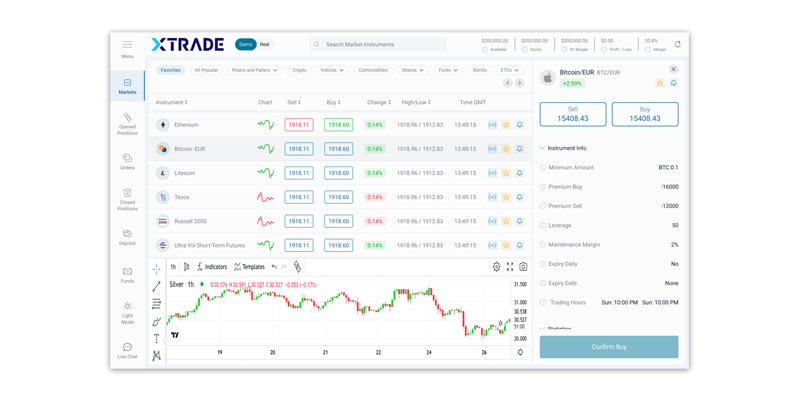Screen dimensions: 799x401
Task: Switch the account to Real mode
Action: 265,44
